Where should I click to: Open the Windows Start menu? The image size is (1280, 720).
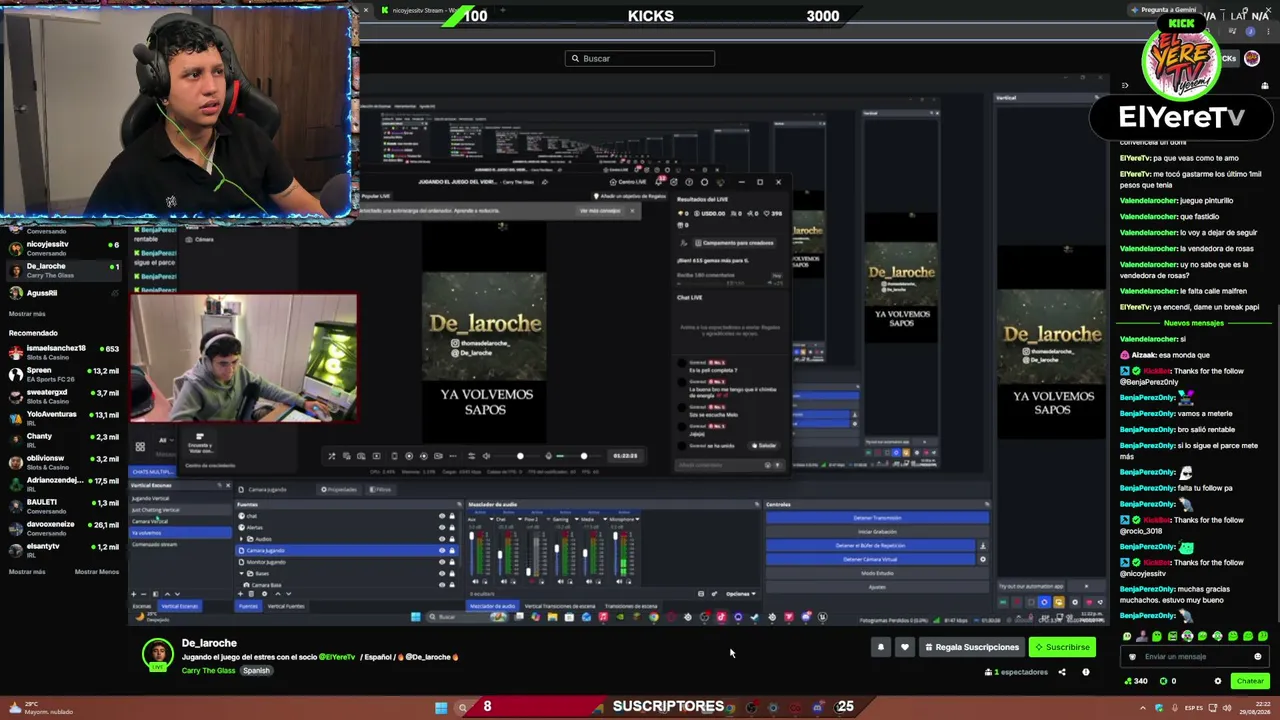coord(441,708)
